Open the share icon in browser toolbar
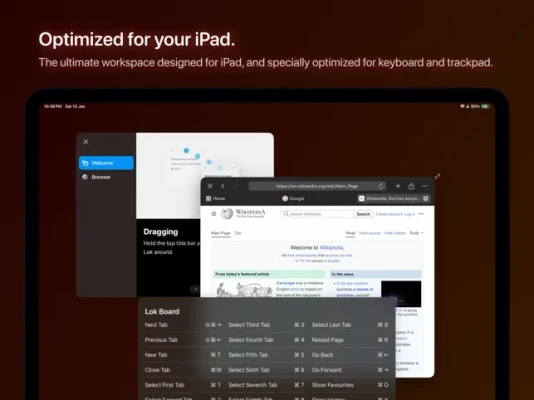The width and height of the screenshot is (534, 400). (411, 186)
